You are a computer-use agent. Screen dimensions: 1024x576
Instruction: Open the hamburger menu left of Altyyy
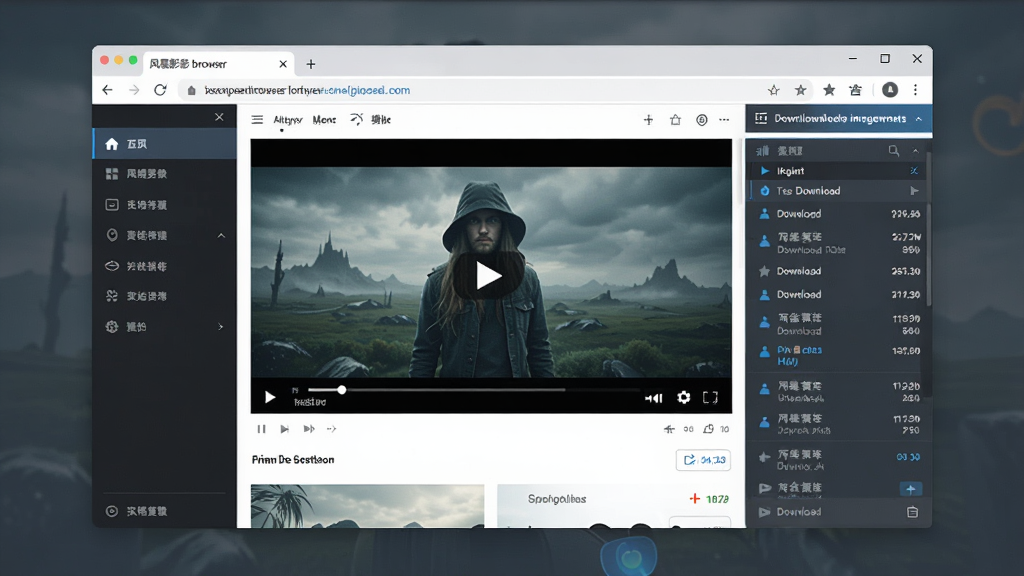(x=257, y=120)
